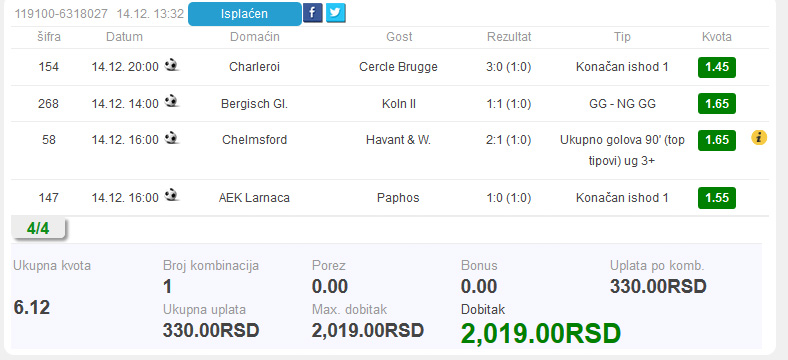This screenshot has width=788, height=360.
Task: Click the Kvota column header
Action: (x=717, y=37)
